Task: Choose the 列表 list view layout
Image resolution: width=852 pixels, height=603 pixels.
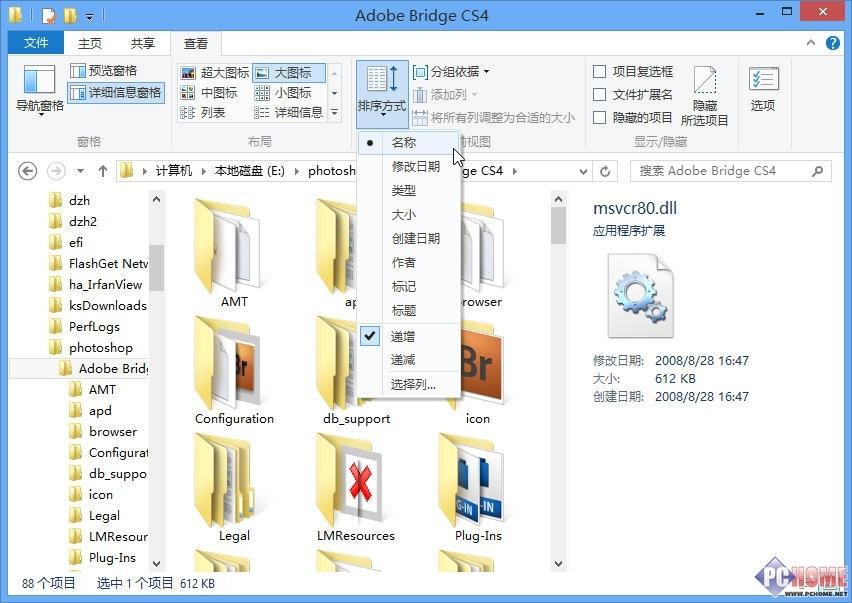Action: (204, 112)
